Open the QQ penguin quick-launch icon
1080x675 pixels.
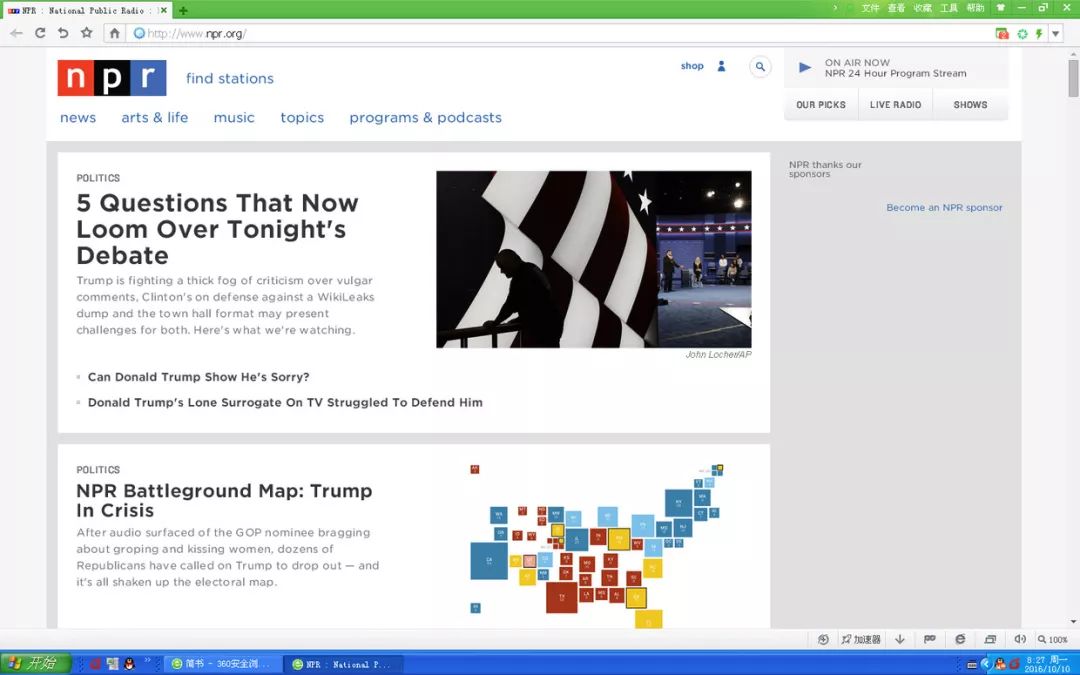pyautogui.click(x=129, y=664)
